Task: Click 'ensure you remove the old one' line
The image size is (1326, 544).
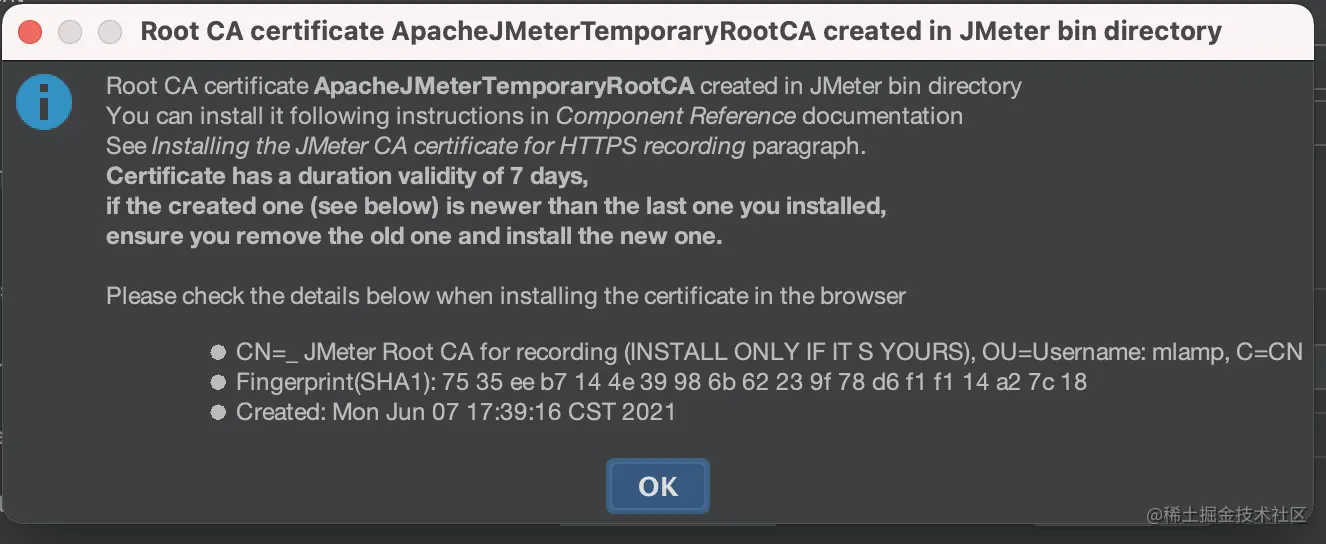Action: coord(413,238)
